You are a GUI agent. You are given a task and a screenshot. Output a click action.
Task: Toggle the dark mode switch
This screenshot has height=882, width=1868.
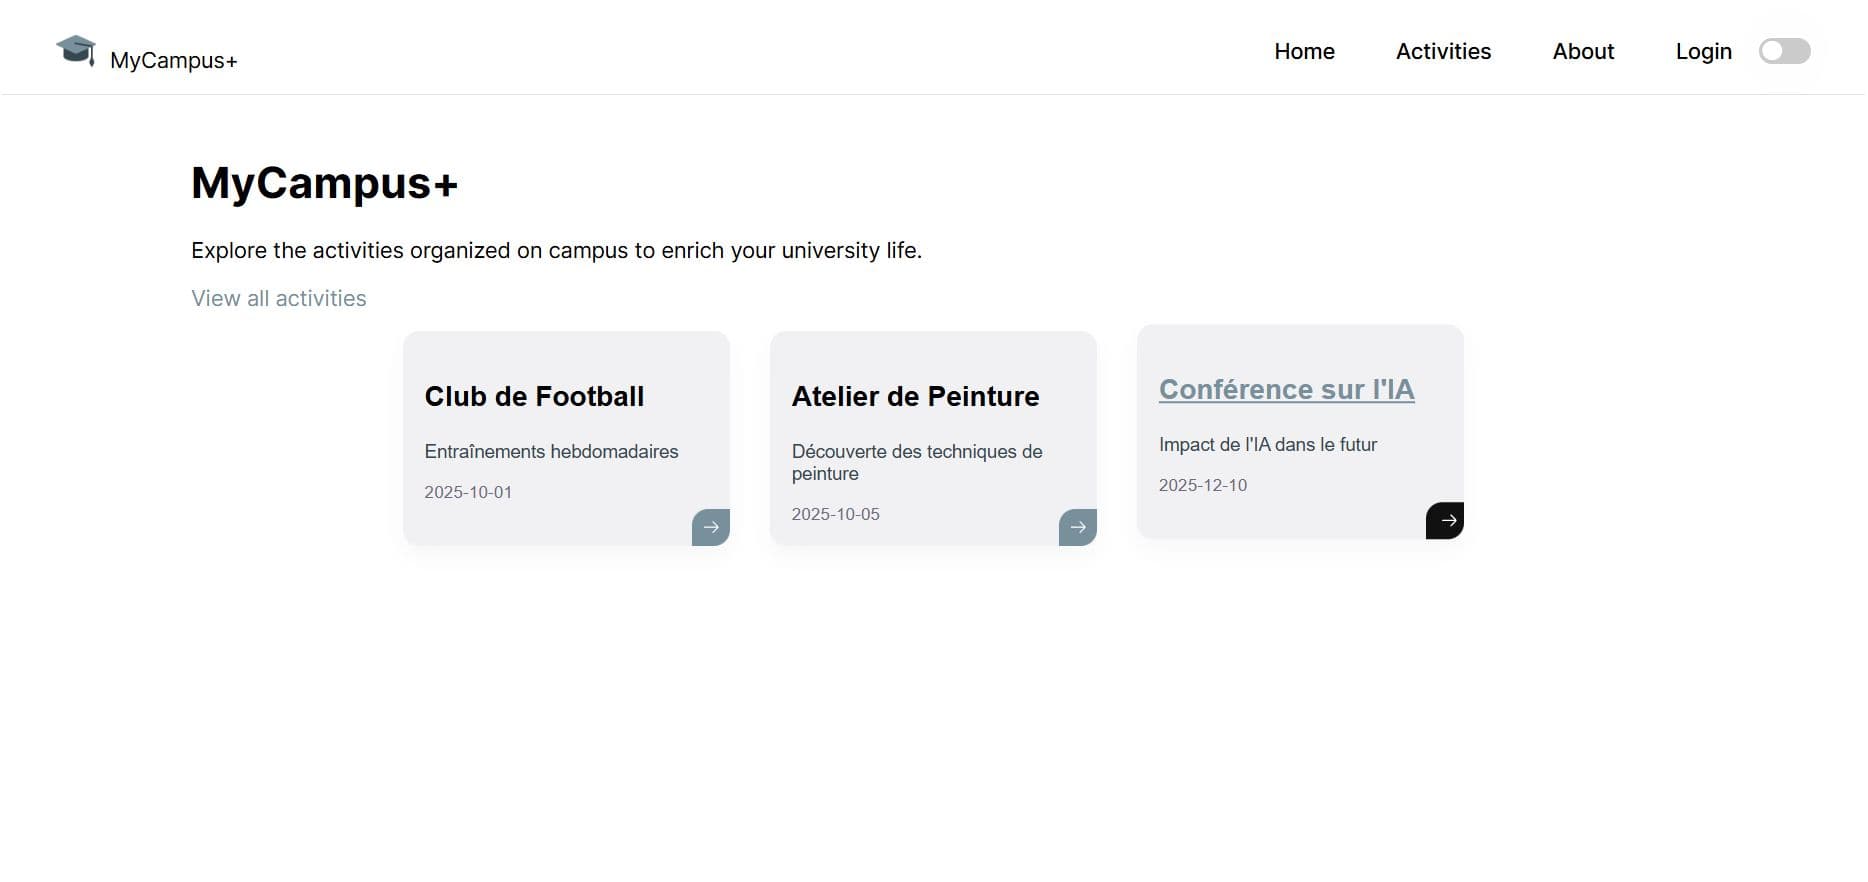click(x=1785, y=51)
